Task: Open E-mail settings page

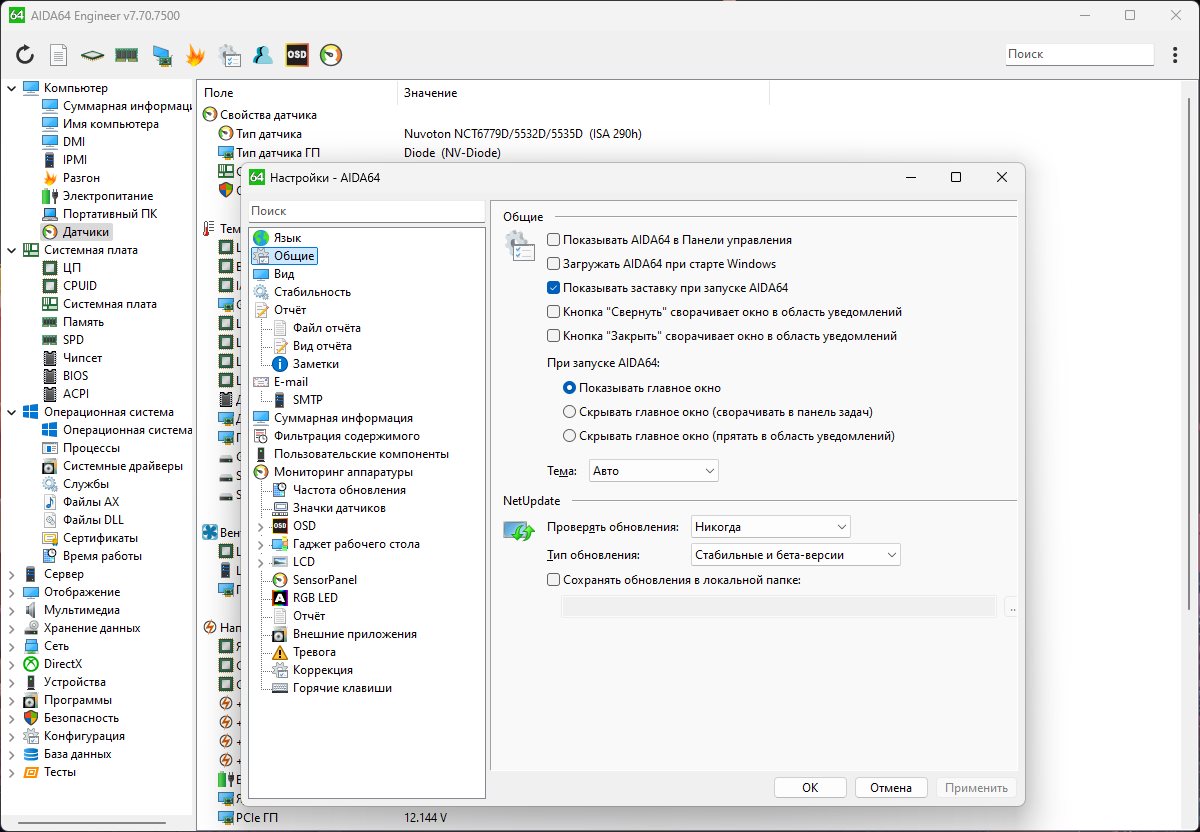Action: tap(281, 382)
